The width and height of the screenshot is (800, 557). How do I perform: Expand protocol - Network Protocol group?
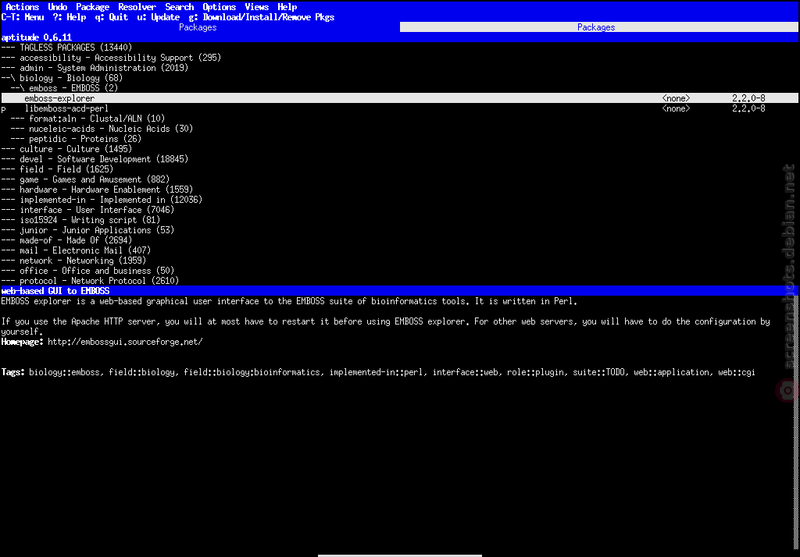(90, 281)
